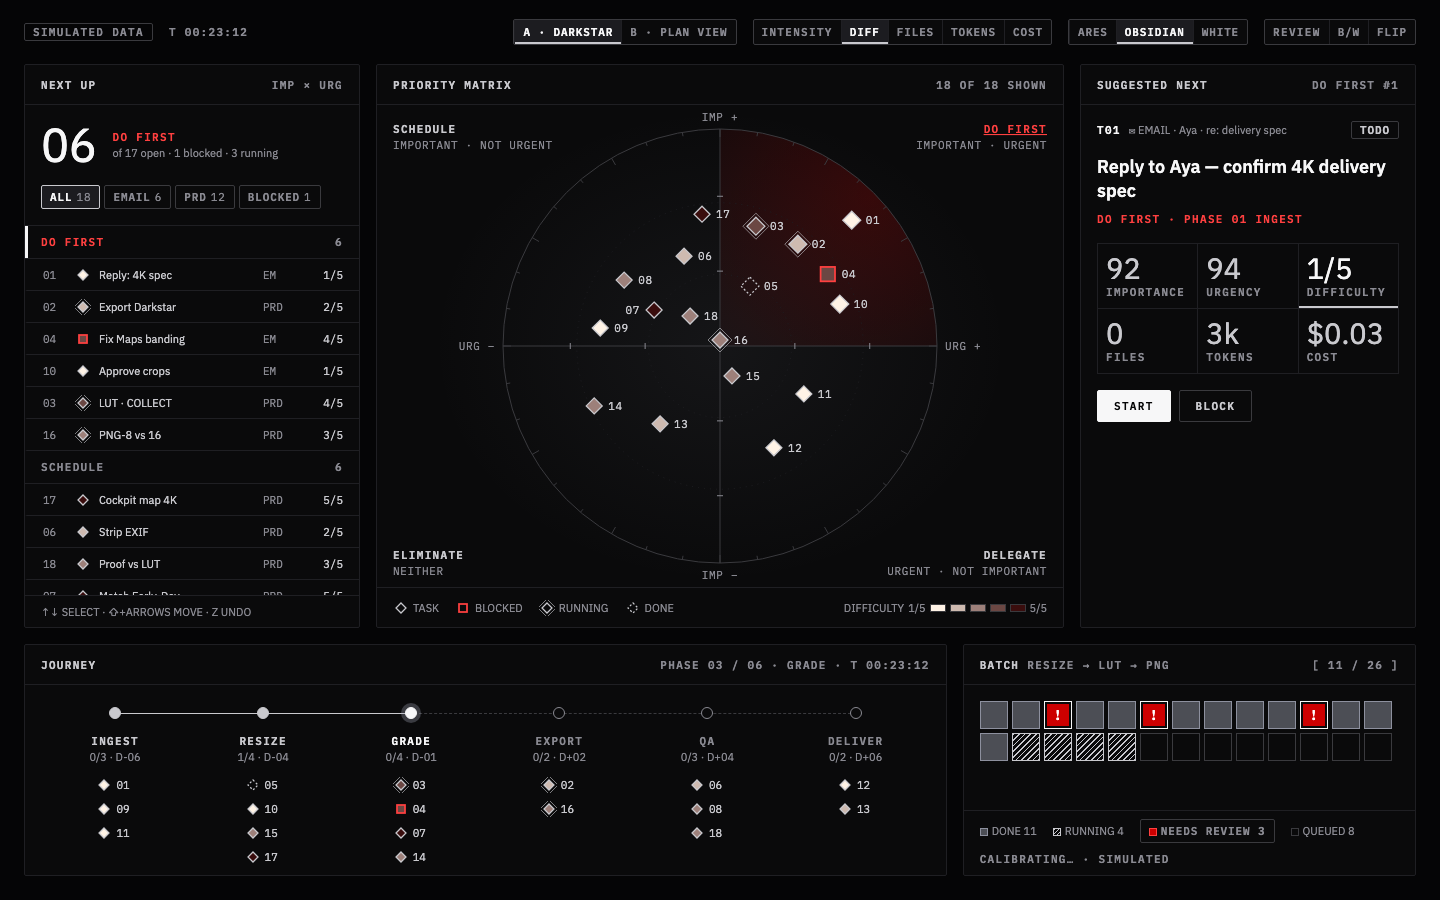Select task diamond 14 in the matrix
Screen dimensions: 1440x900
coord(594,406)
